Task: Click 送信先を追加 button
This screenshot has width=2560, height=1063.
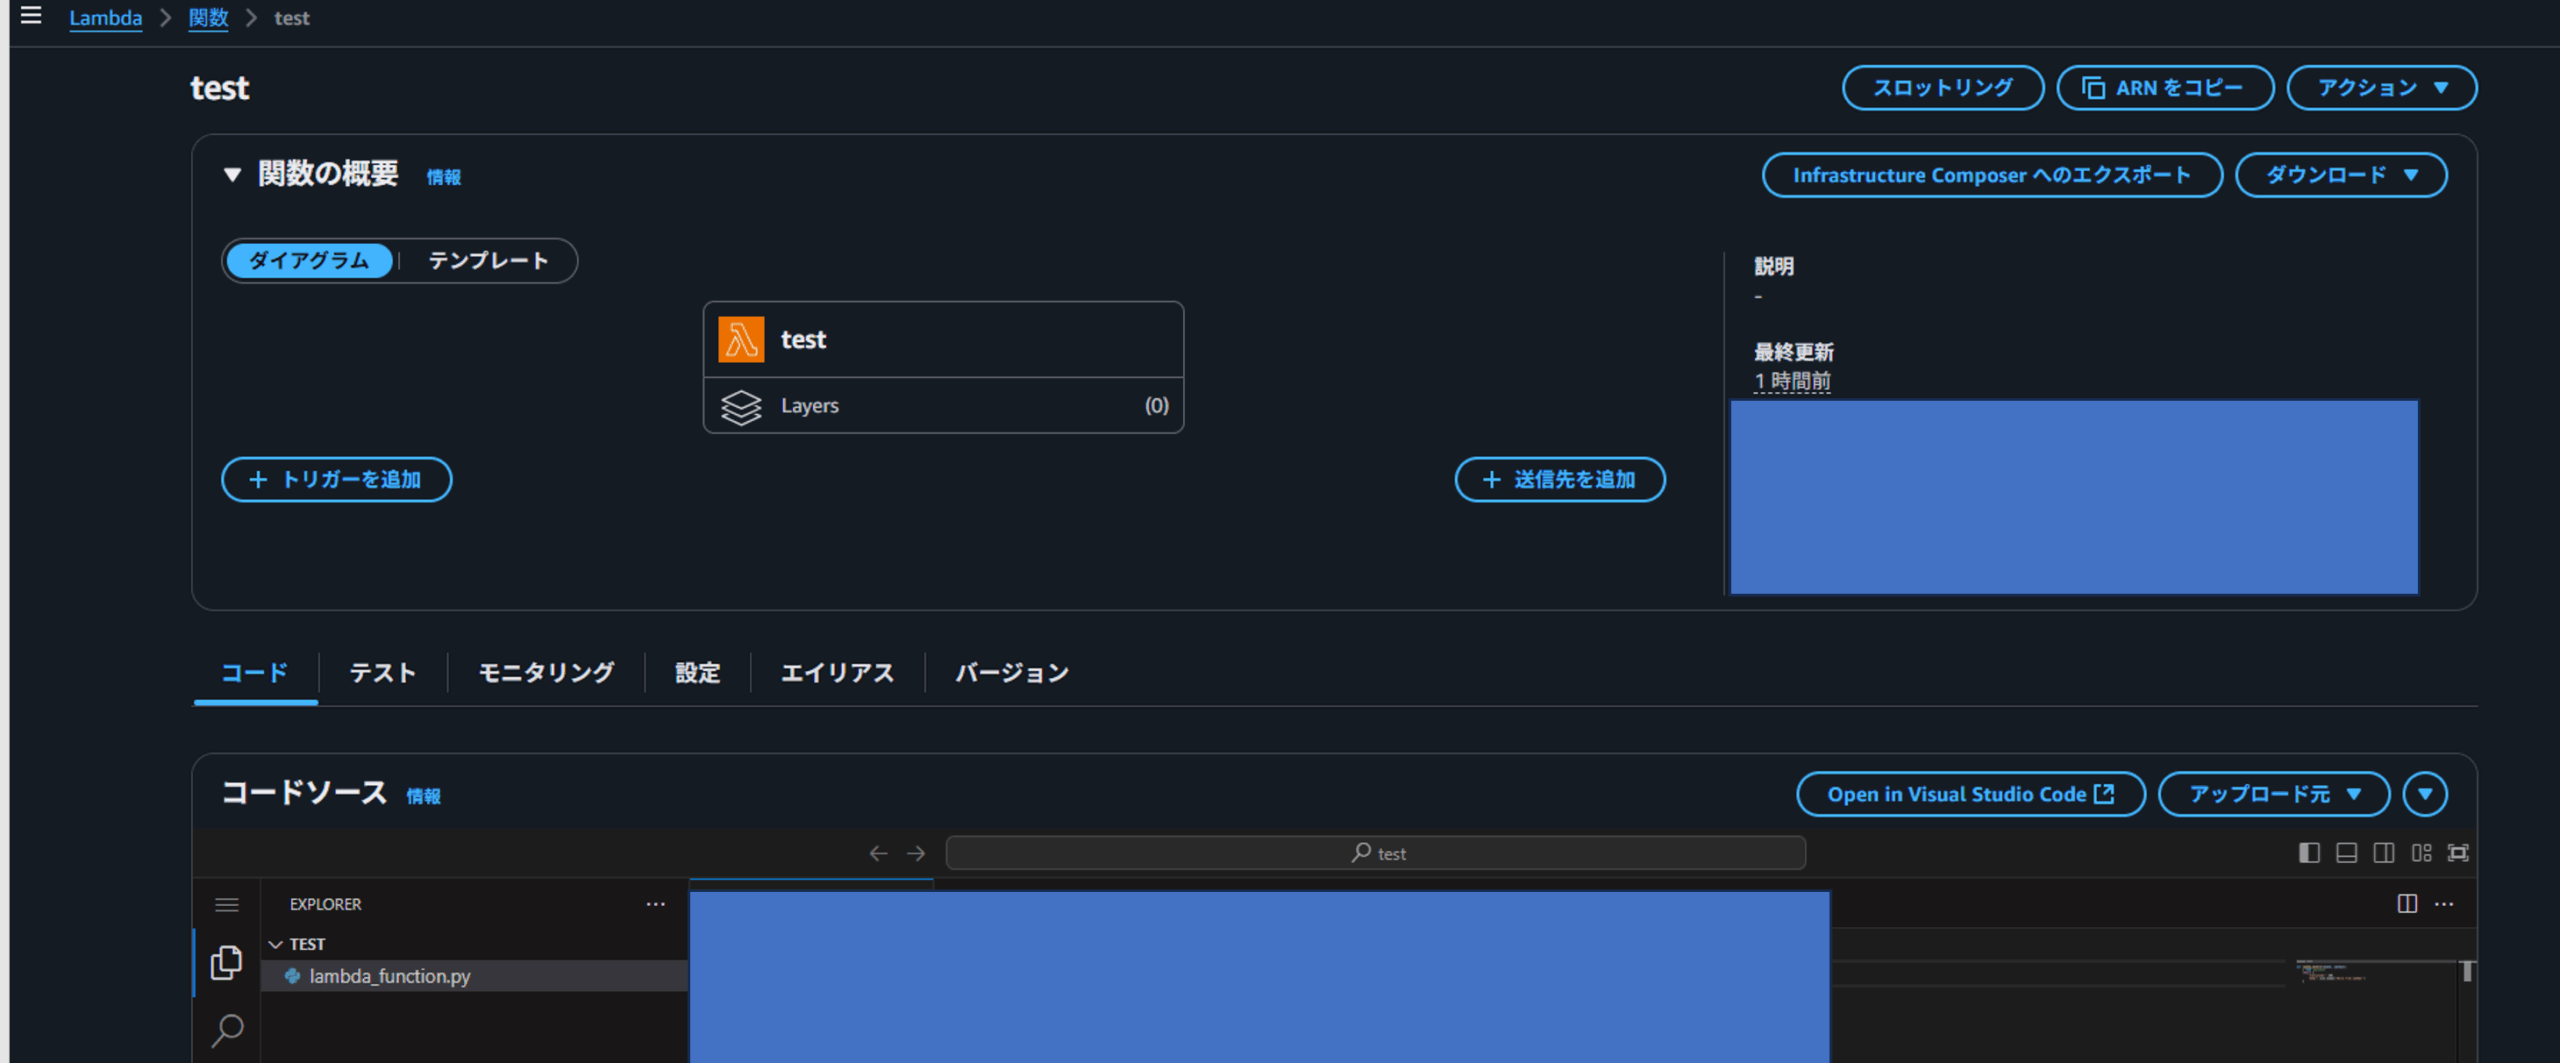Action: tap(1560, 480)
